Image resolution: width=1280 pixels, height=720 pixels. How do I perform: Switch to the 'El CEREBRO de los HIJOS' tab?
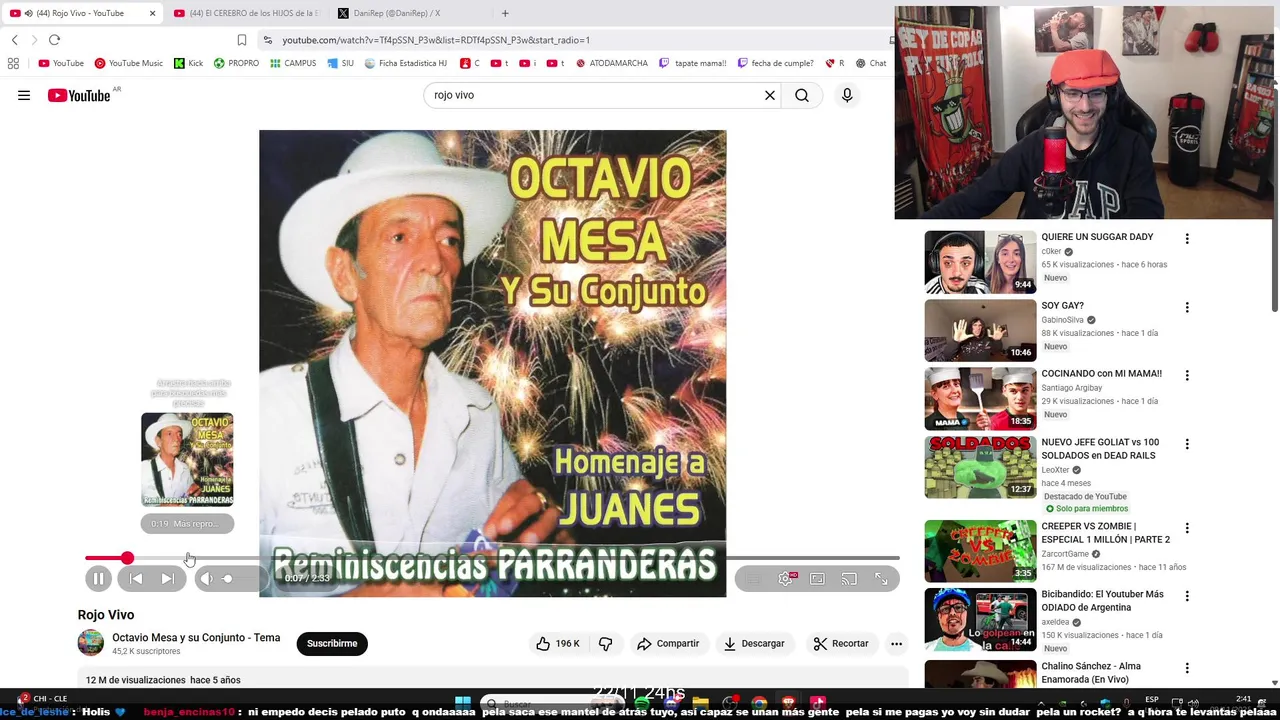246,13
